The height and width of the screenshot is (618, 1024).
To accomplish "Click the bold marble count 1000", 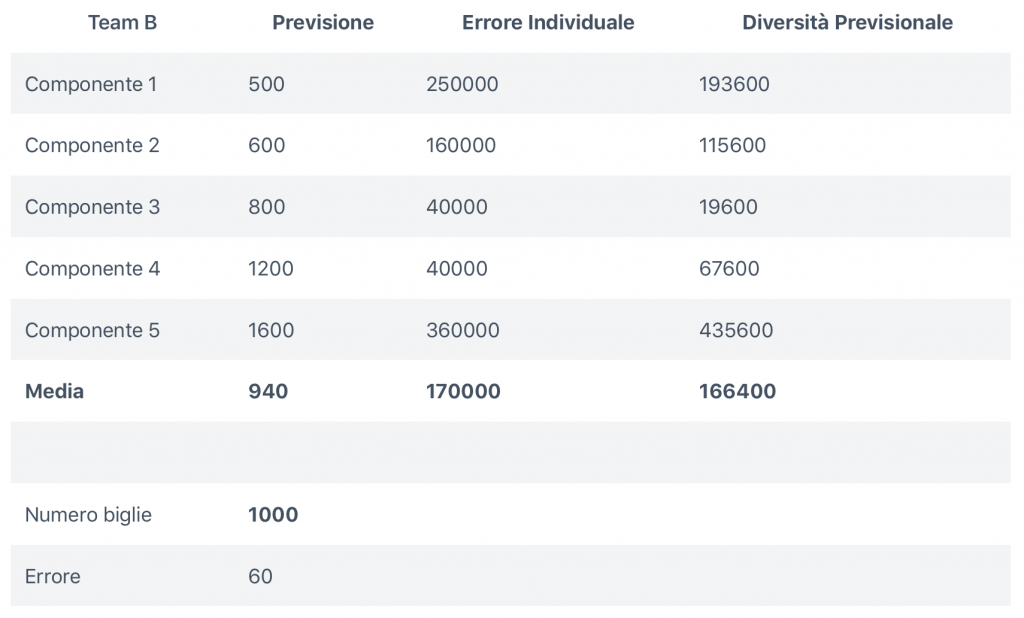I will tap(273, 515).
